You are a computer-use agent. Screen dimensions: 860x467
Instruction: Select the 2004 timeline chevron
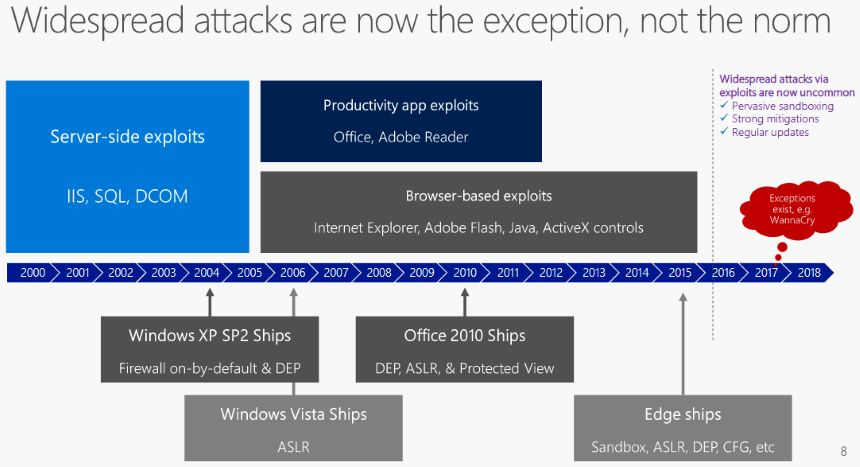206,273
